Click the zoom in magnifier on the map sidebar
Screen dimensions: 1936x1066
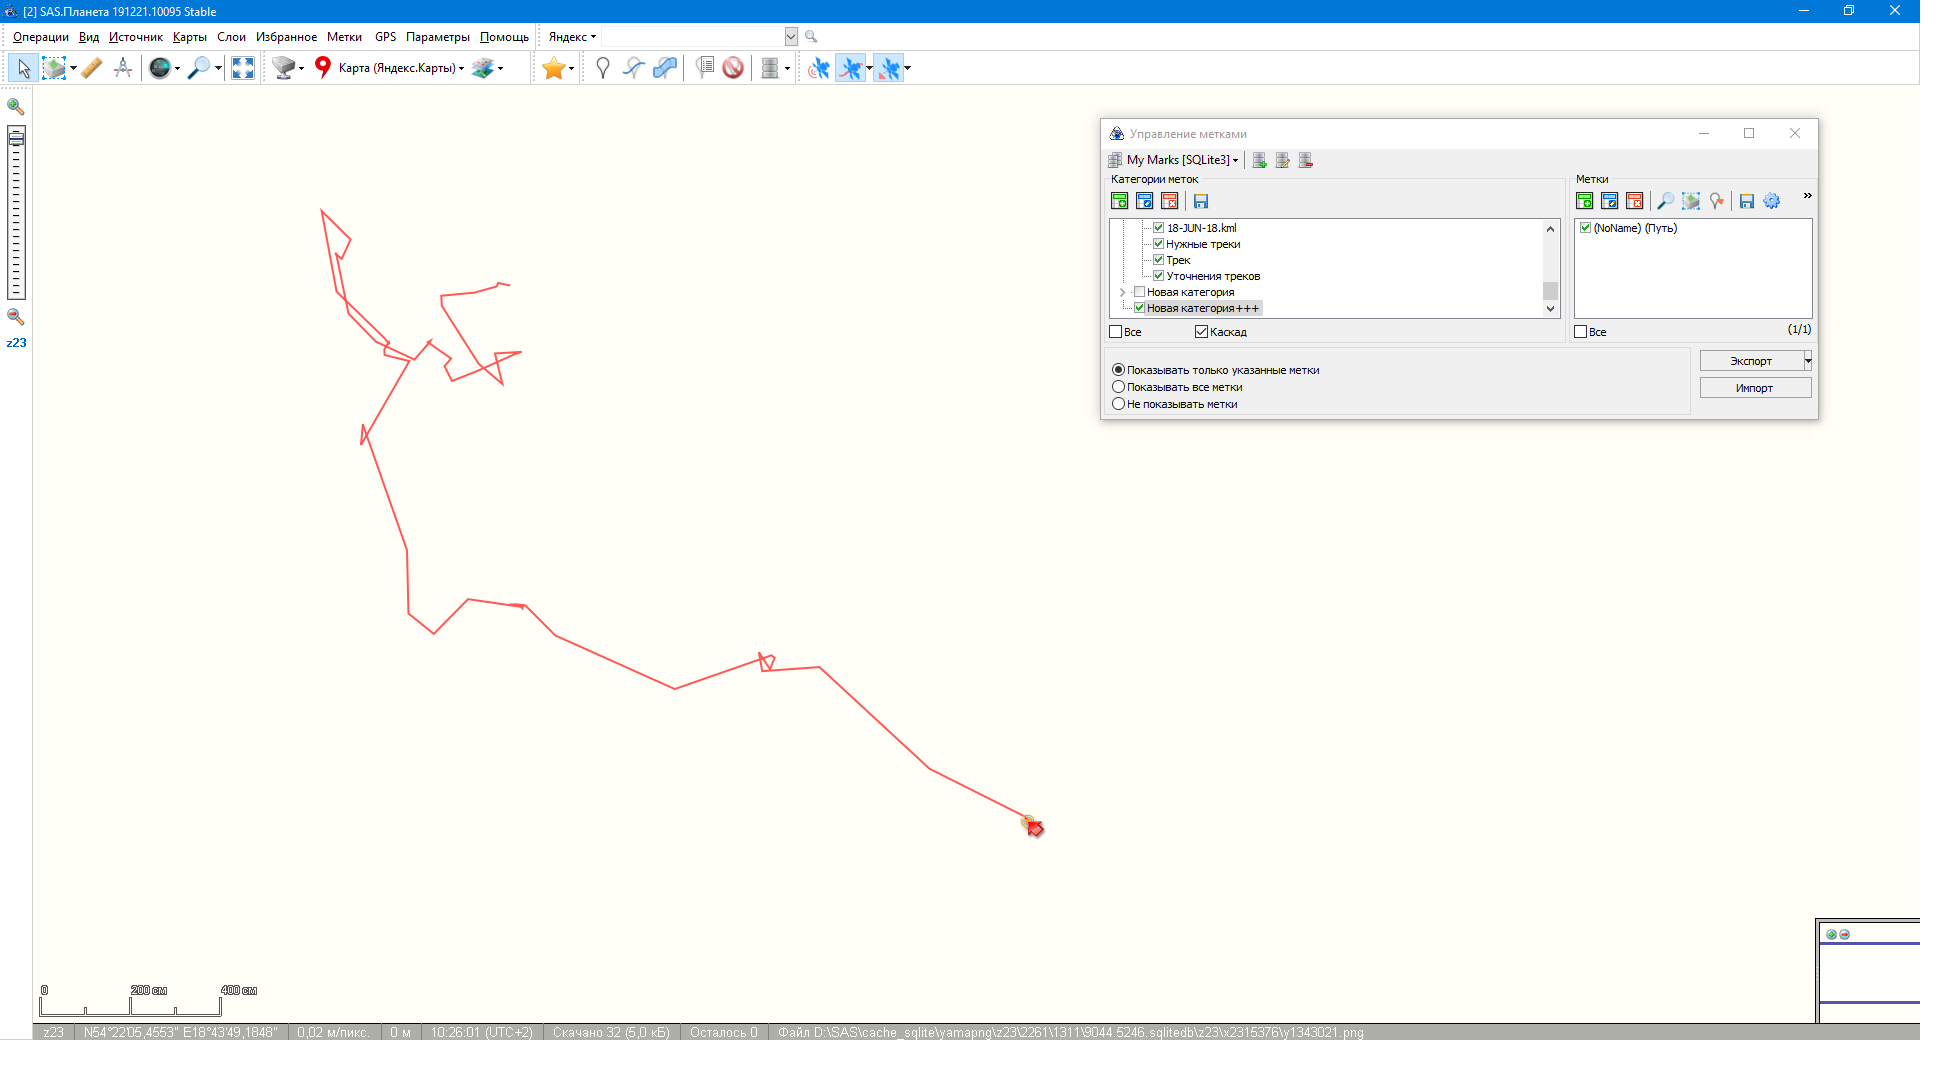tap(16, 106)
